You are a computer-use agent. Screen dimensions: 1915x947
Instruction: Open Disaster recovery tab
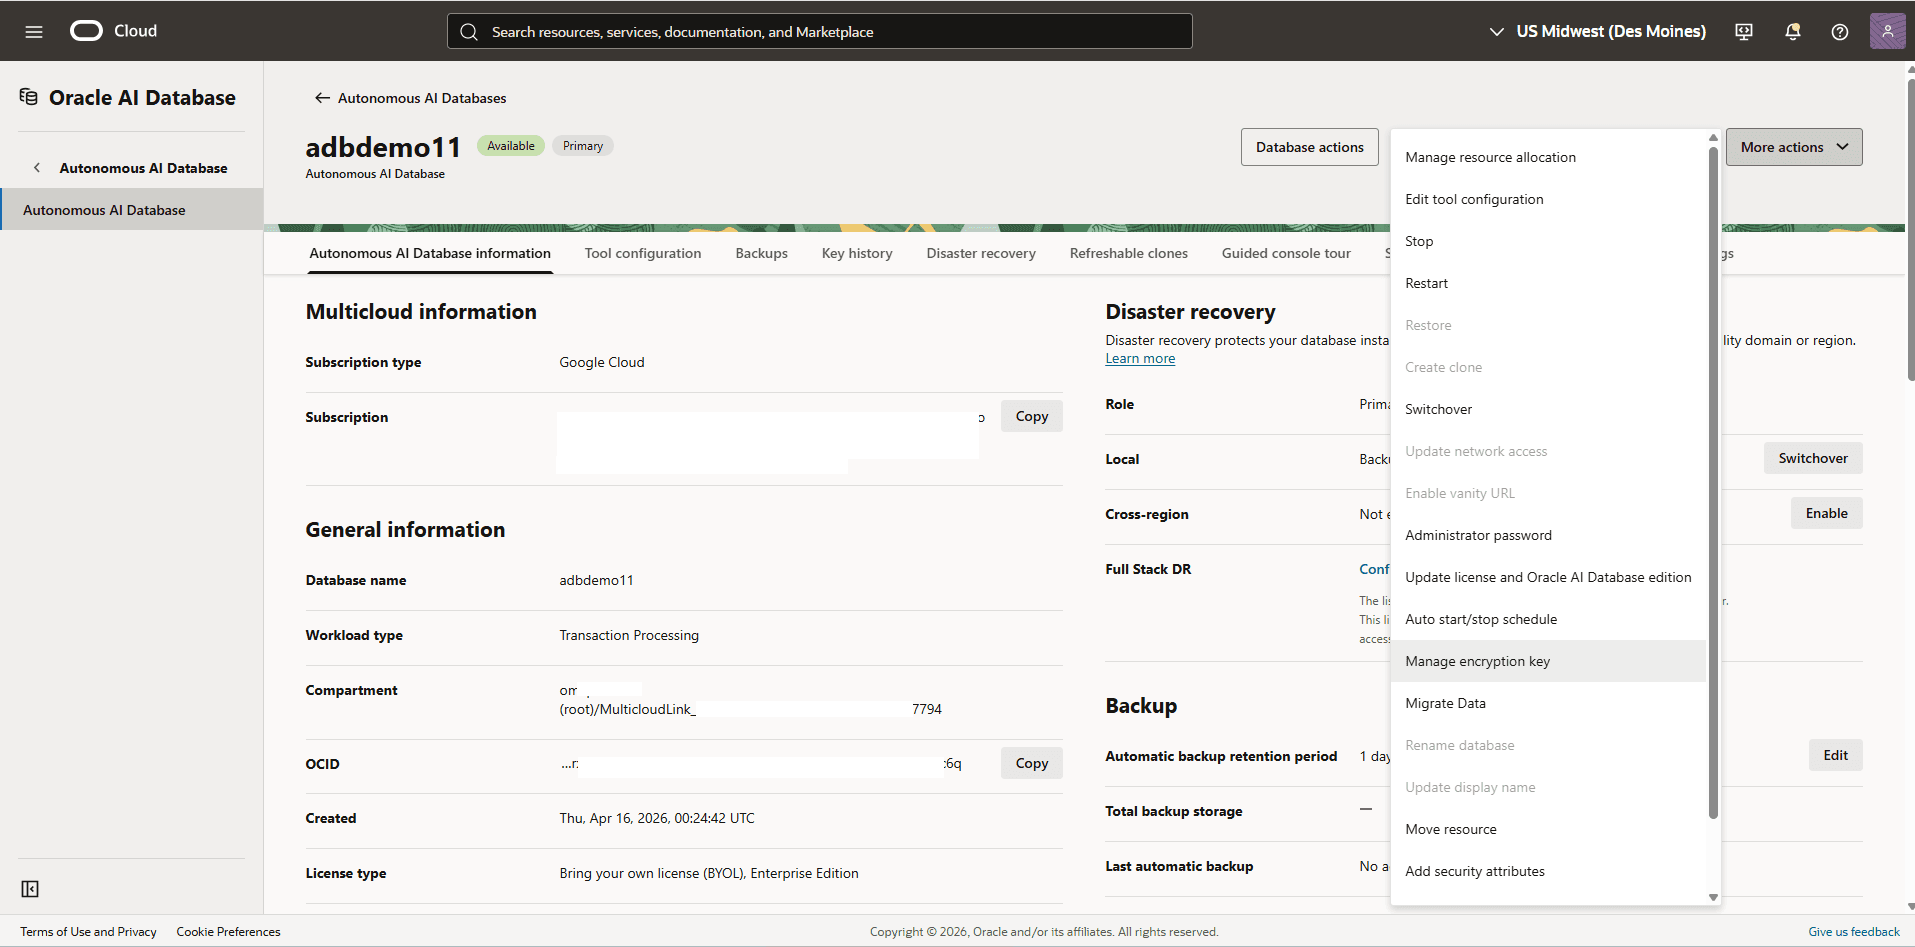coord(981,253)
